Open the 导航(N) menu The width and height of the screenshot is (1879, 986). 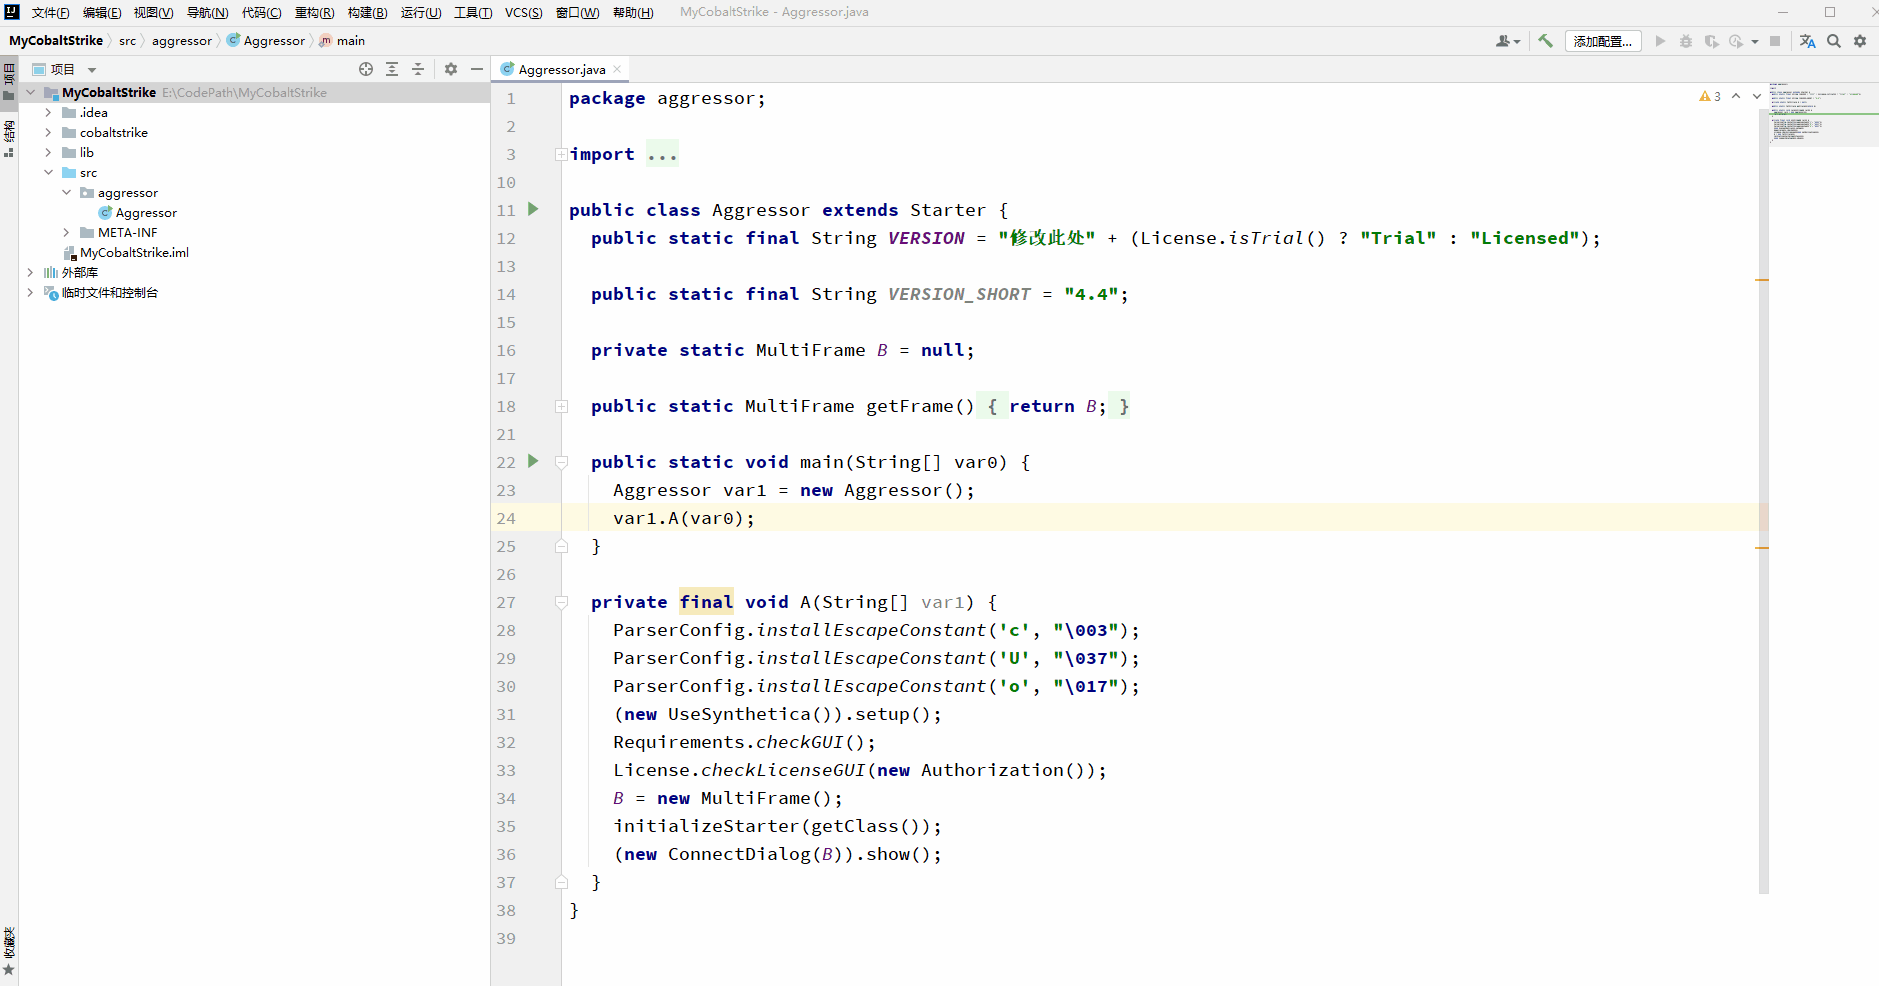(x=207, y=12)
